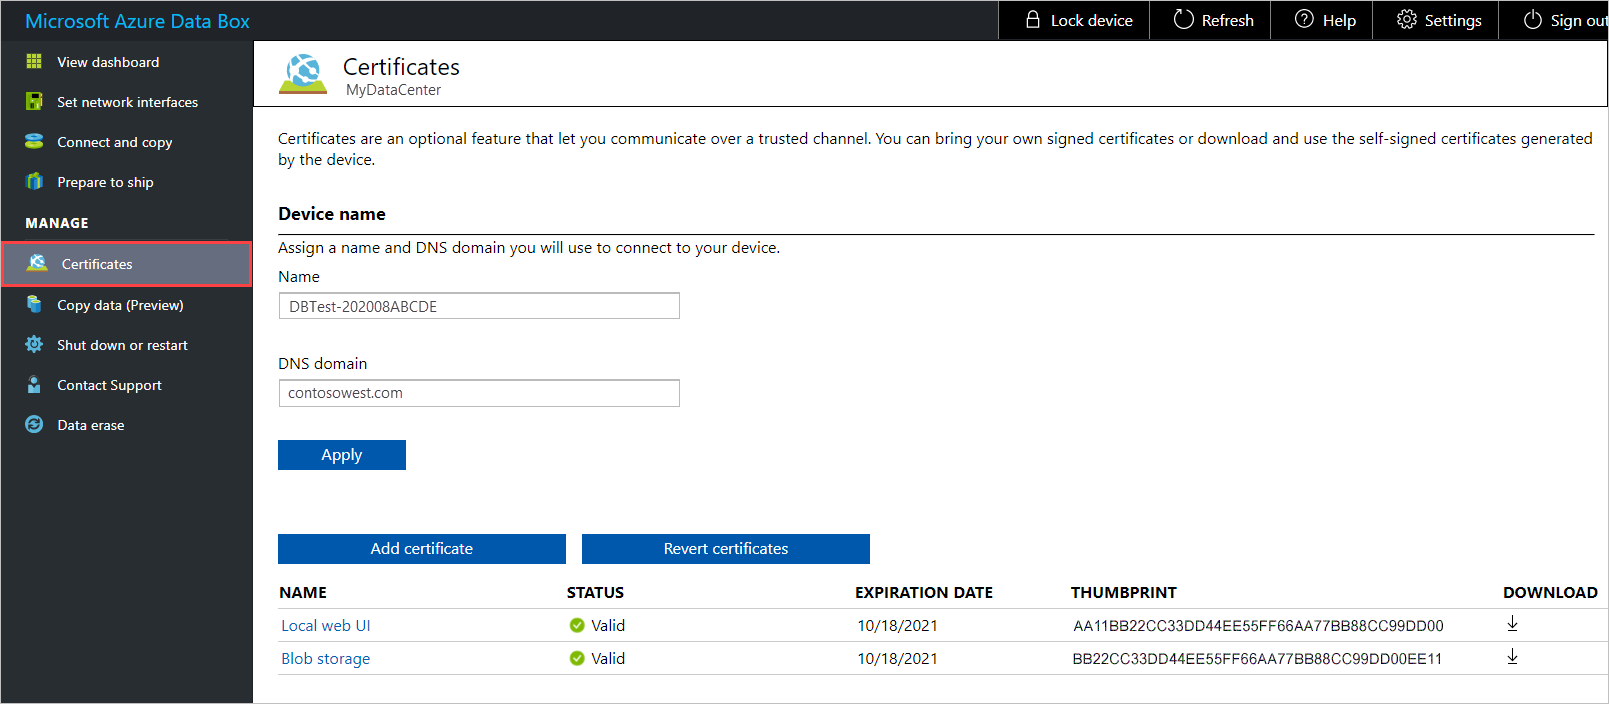Image resolution: width=1609 pixels, height=704 pixels.
Task: Open Set network interfaces page
Action: [x=127, y=102]
